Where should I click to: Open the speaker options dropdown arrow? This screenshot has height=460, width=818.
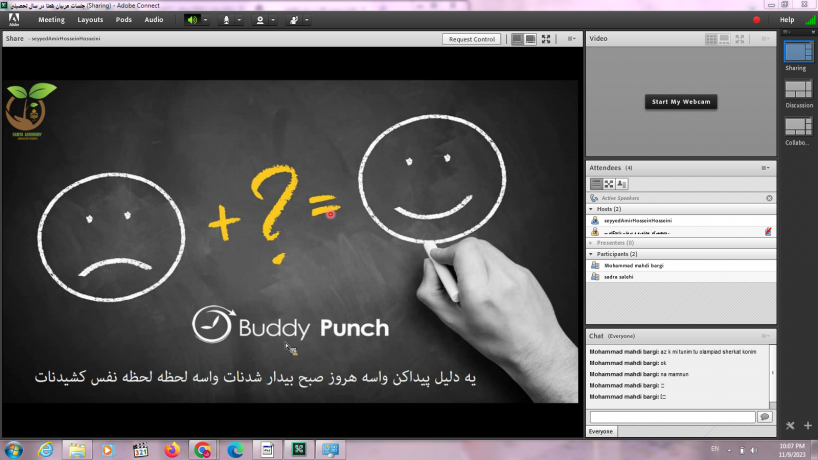tap(206, 20)
